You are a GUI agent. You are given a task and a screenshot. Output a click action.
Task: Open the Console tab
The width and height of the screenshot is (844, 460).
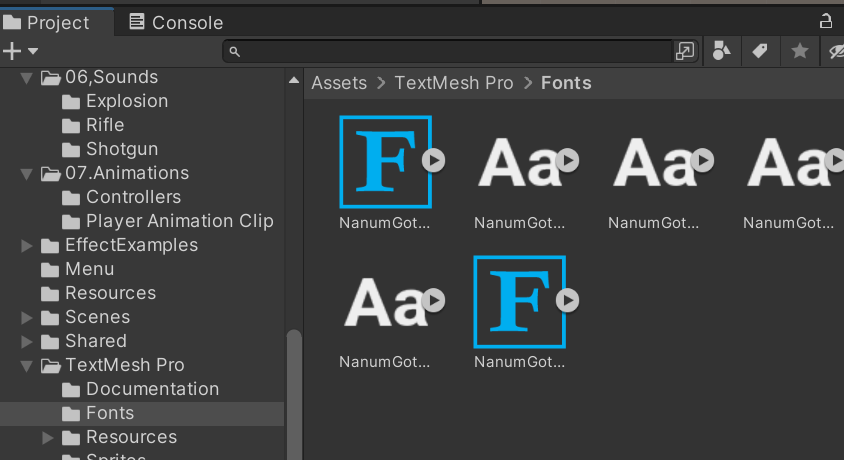tap(176, 23)
